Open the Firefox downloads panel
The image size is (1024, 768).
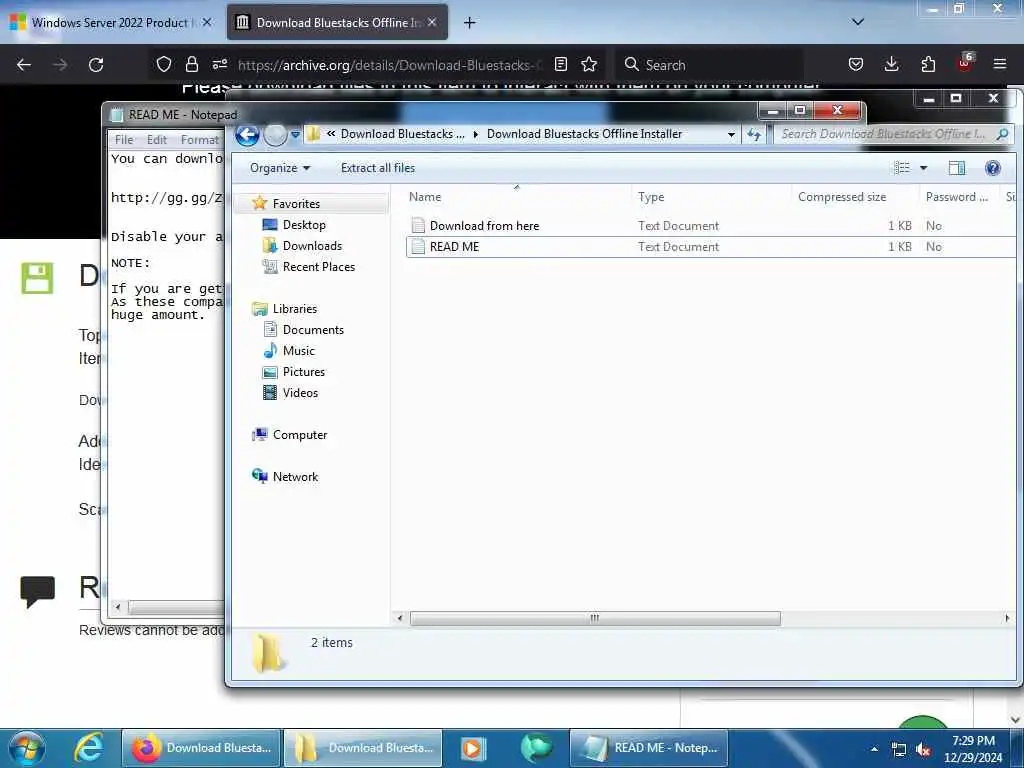tap(891, 64)
